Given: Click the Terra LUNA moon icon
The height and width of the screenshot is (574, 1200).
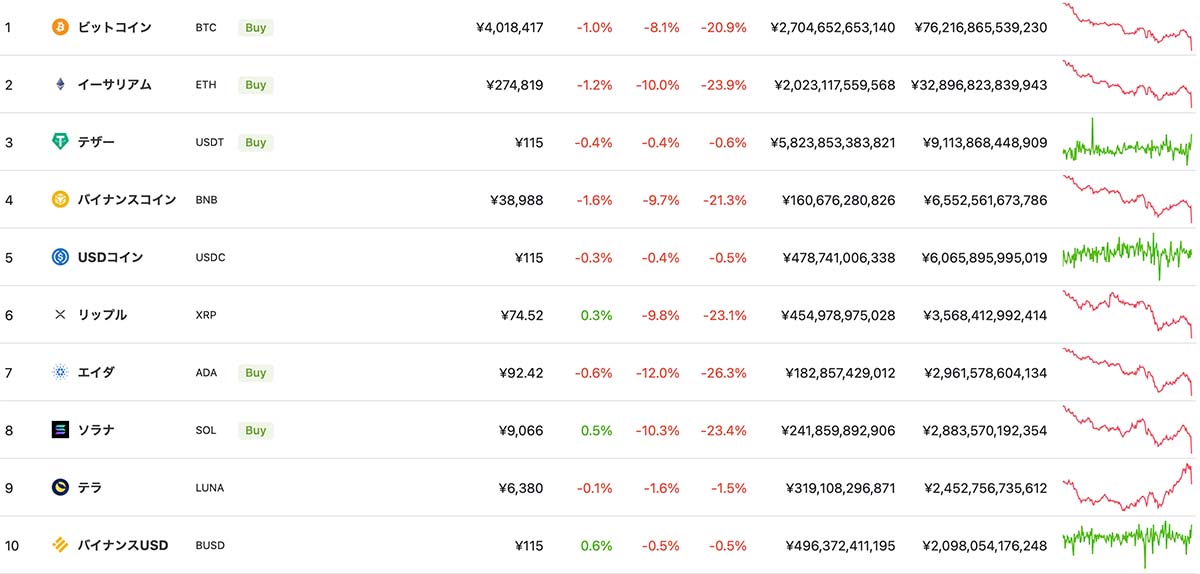Looking at the screenshot, I should [60, 487].
